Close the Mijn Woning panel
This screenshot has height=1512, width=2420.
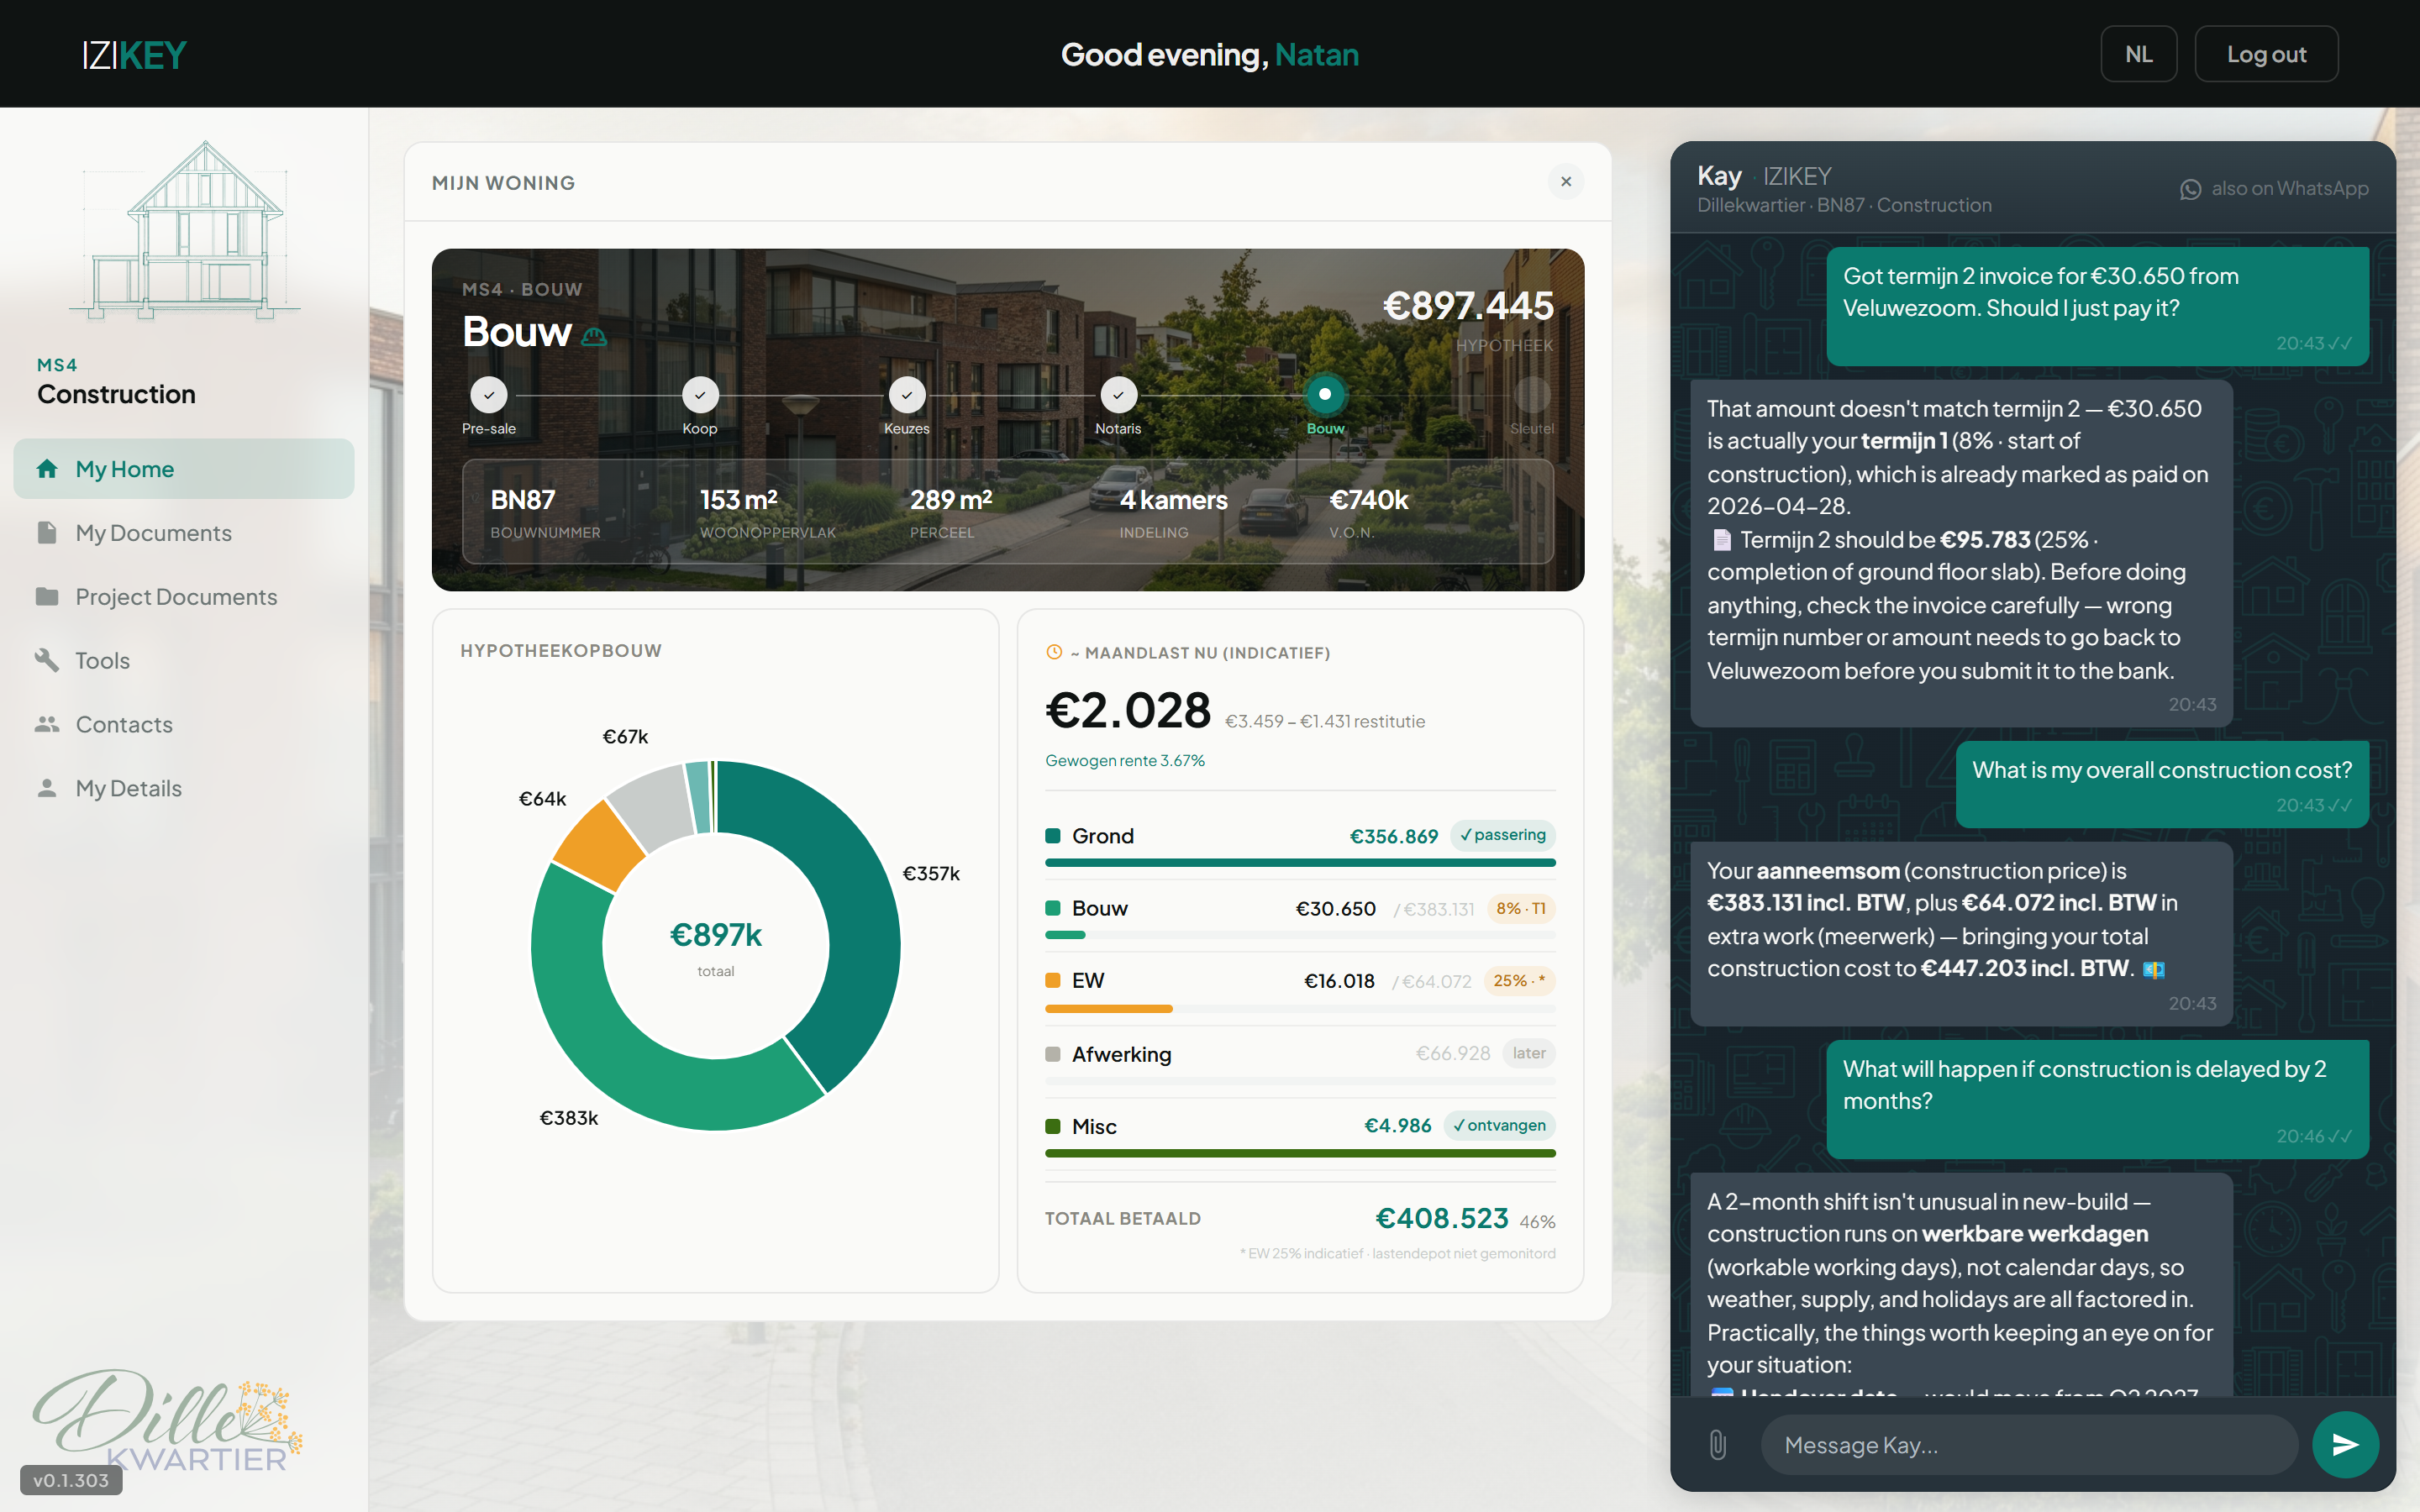coord(1566,181)
